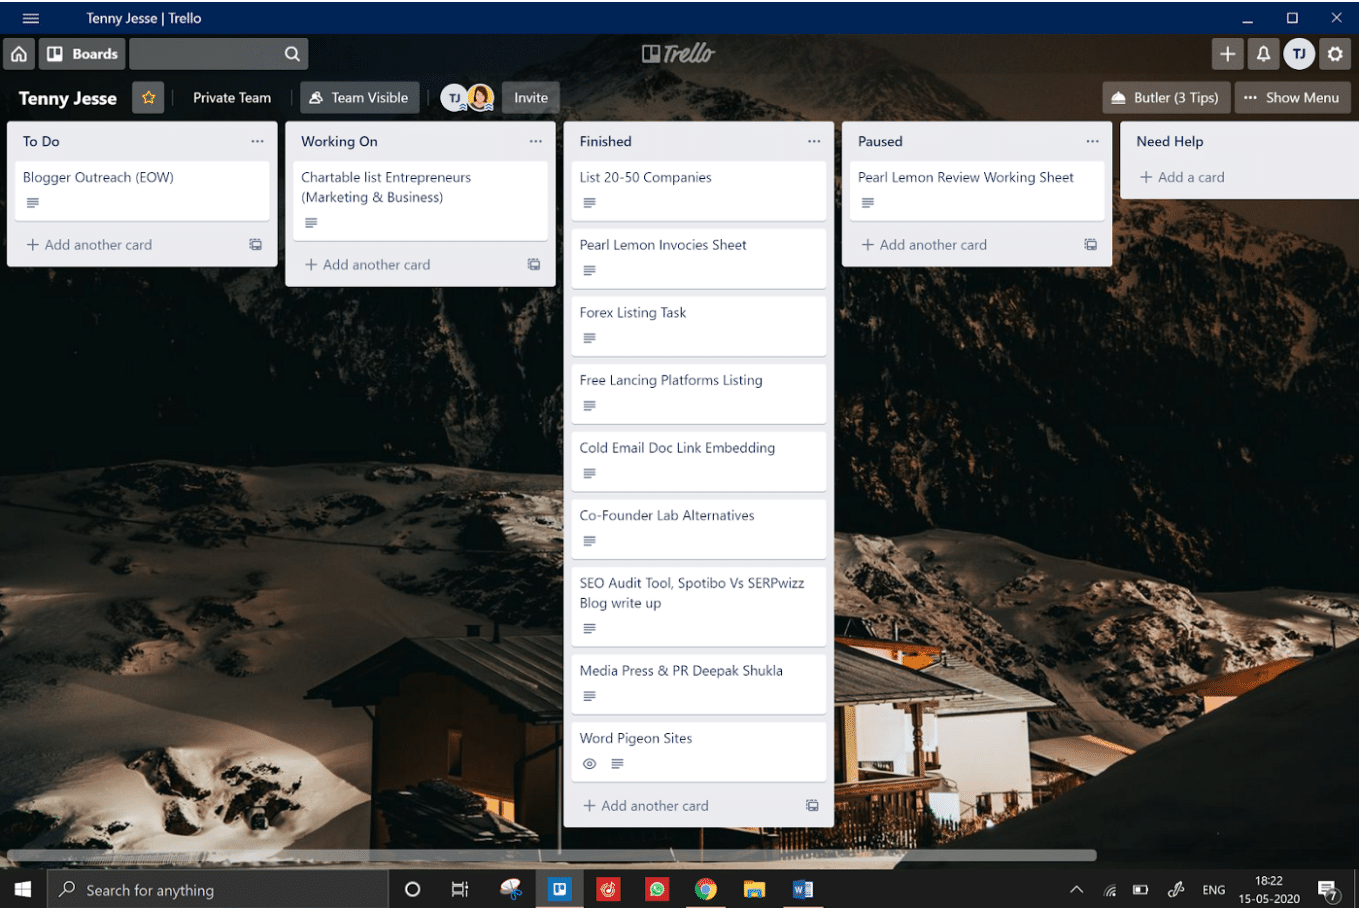The width and height of the screenshot is (1363, 908).
Task: Click the Need Help list title
Action: click(x=1170, y=142)
